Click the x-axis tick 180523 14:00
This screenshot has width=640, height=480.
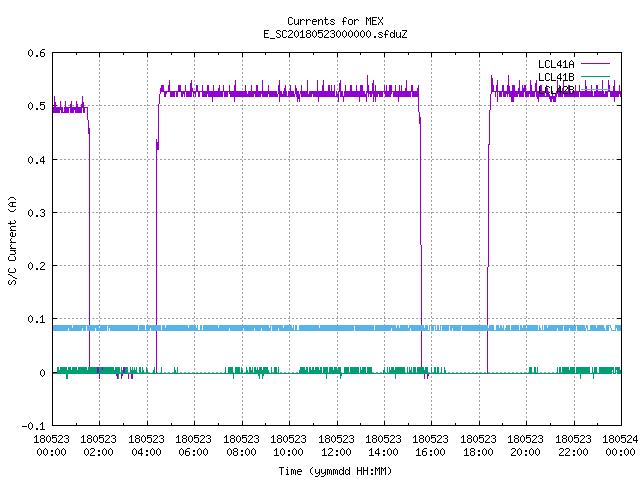tap(383, 446)
